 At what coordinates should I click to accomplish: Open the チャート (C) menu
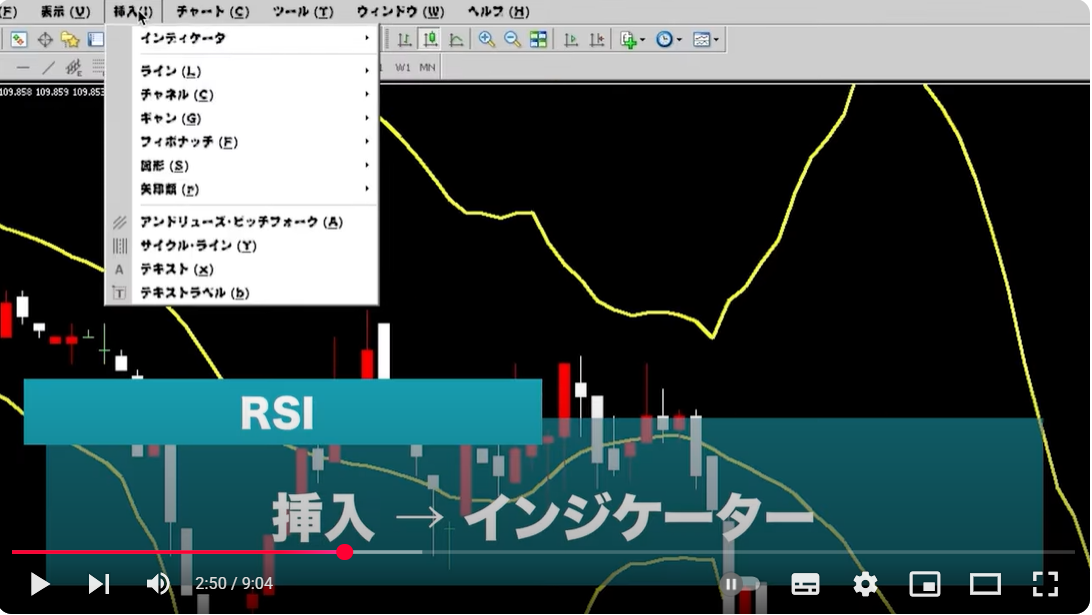(x=212, y=12)
